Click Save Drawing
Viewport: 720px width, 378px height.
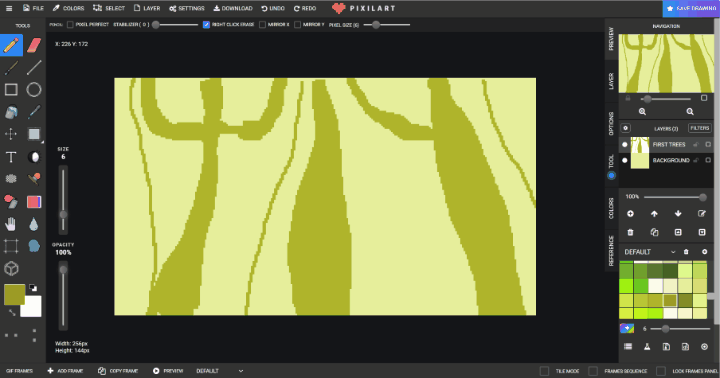(x=691, y=8)
